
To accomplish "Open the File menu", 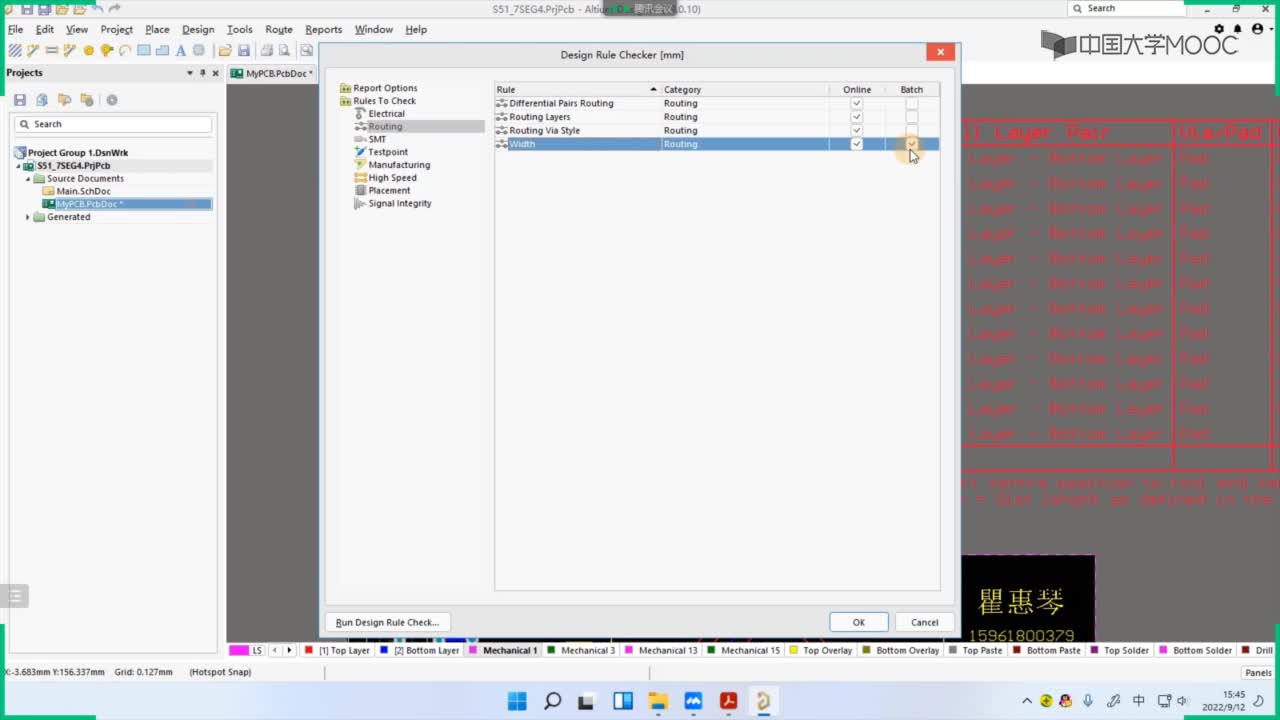I will coord(15,29).
